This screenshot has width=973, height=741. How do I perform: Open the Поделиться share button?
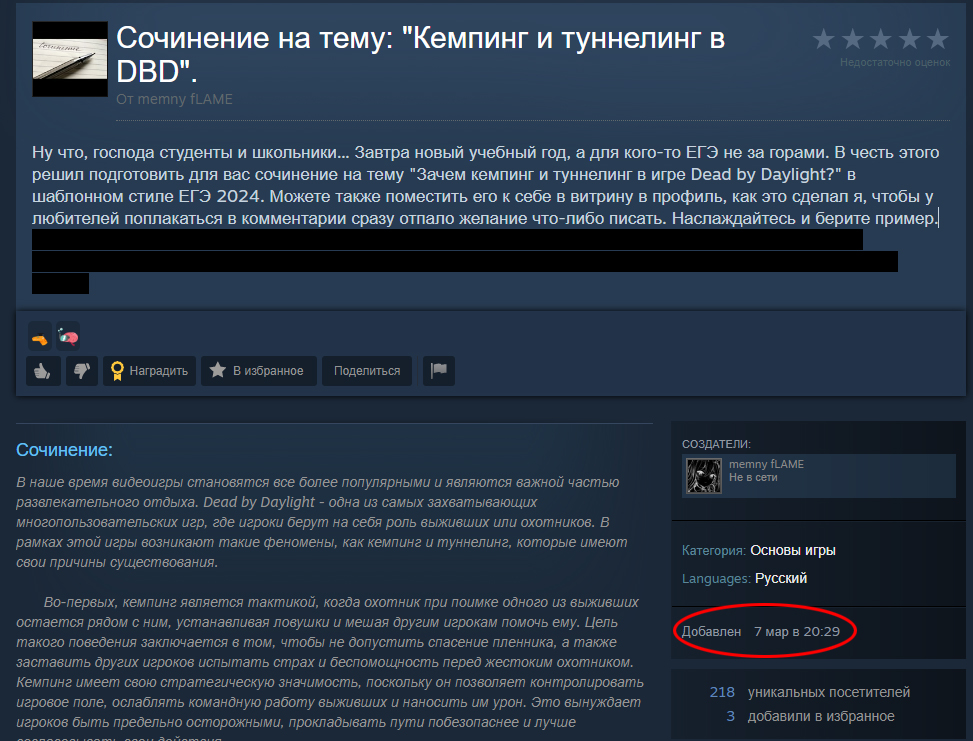(x=367, y=371)
